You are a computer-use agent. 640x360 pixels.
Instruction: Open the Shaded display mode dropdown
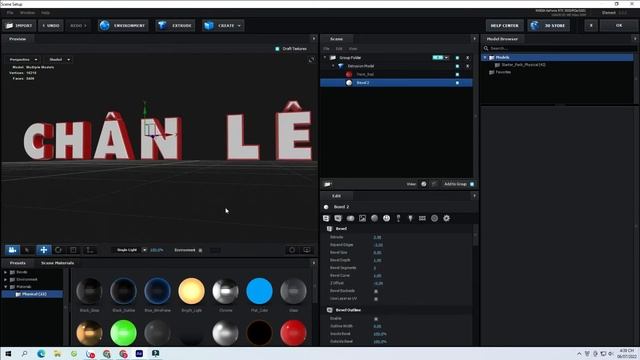tap(59, 60)
